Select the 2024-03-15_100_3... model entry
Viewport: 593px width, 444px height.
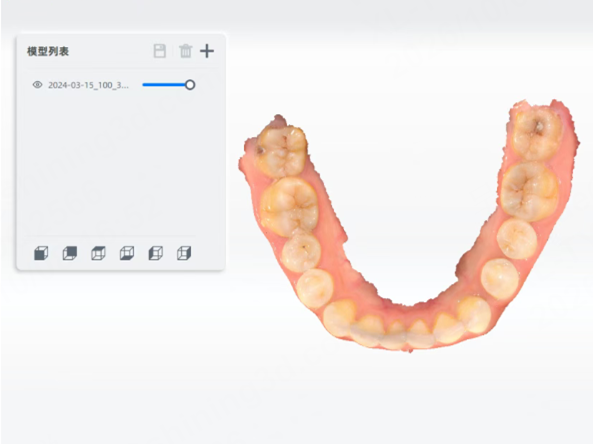tap(88, 85)
